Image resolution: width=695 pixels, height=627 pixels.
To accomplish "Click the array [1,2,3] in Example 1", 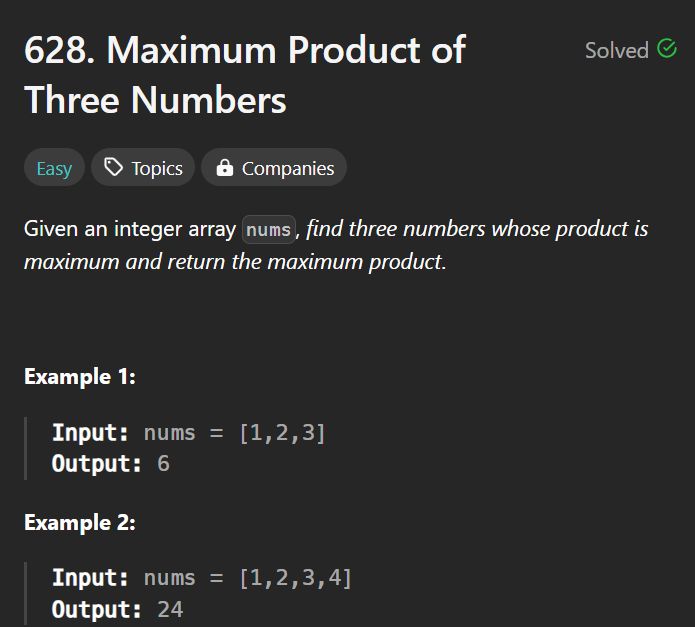I will pos(282,433).
